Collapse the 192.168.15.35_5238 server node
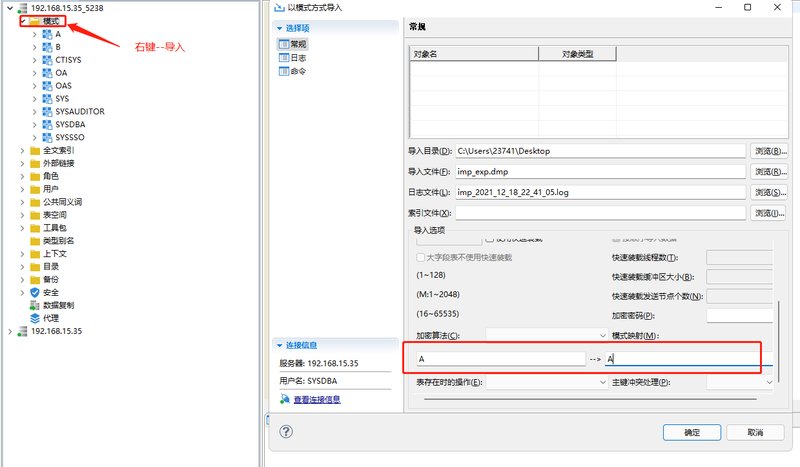 (x=10, y=8)
